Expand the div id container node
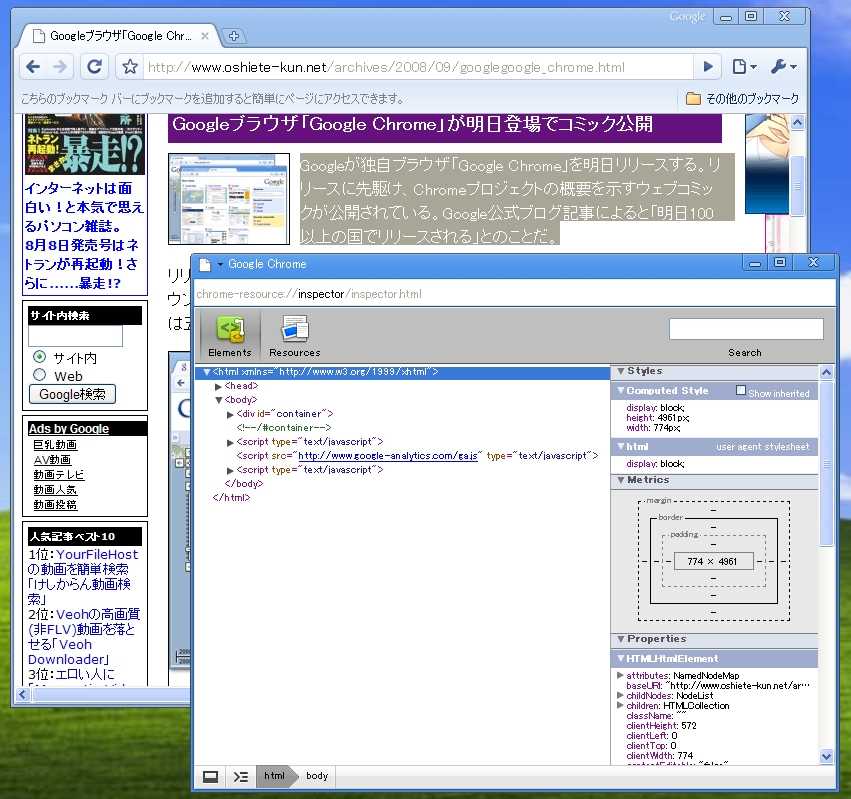The image size is (851, 799). (230, 415)
